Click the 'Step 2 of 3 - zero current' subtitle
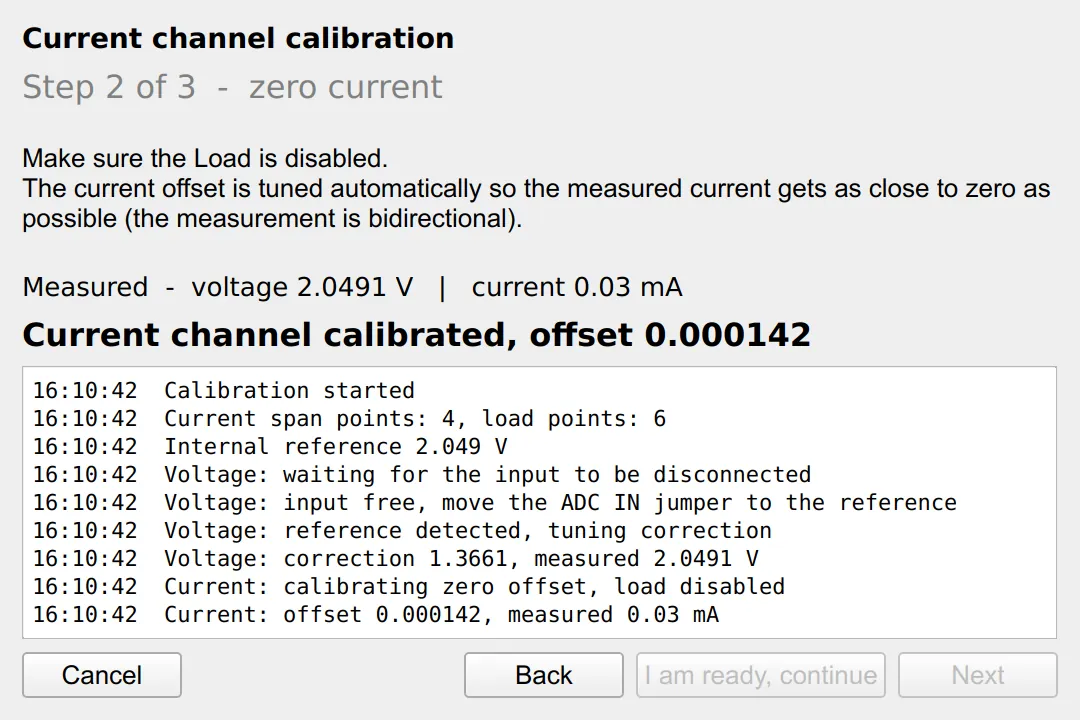The image size is (1080, 720). tap(232, 87)
